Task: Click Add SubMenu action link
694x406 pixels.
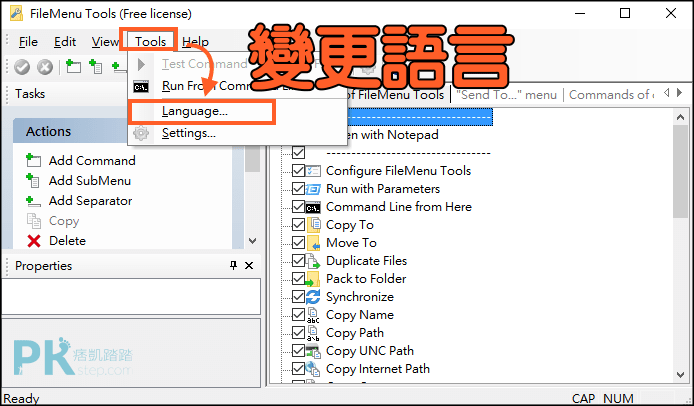Action: (90, 181)
